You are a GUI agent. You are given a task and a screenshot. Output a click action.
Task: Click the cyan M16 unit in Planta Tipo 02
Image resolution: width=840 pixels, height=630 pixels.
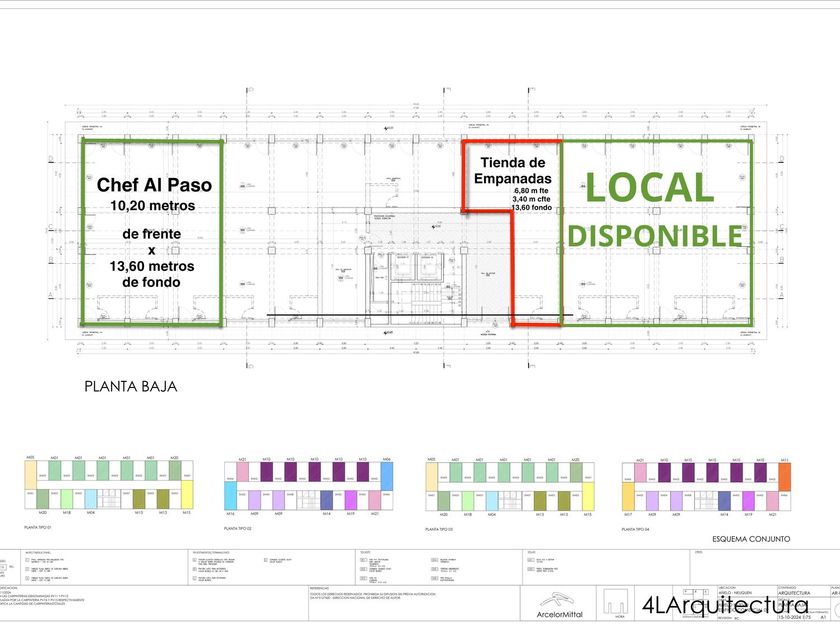coord(230,496)
